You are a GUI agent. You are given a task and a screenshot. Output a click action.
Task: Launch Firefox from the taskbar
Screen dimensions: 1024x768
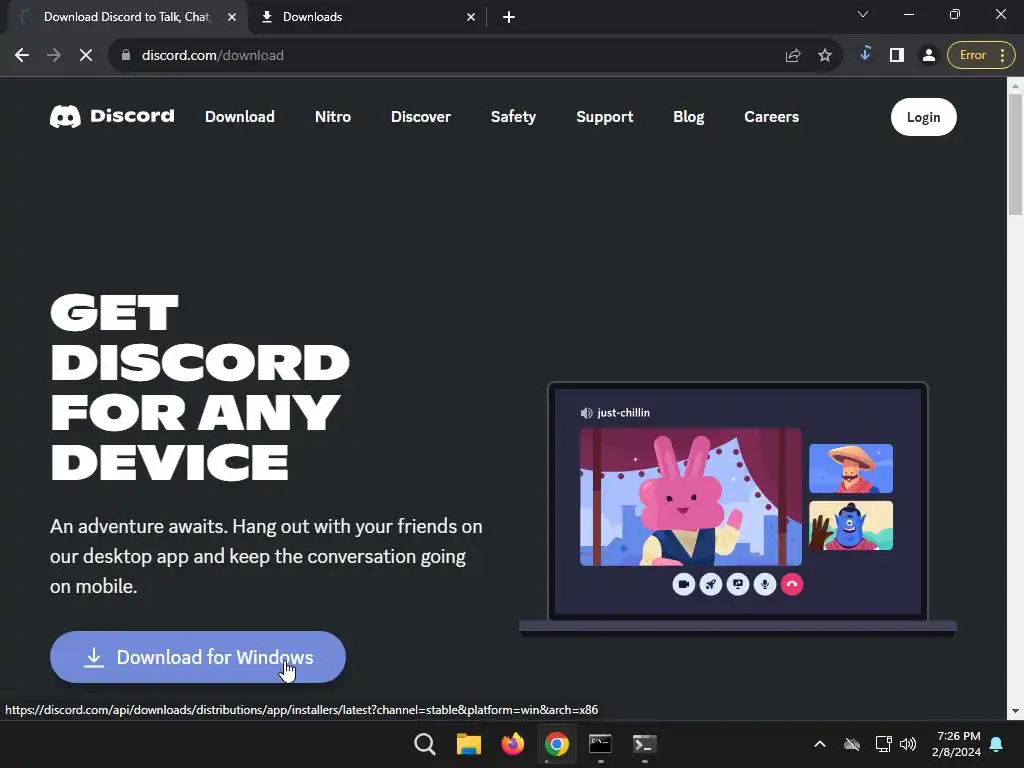point(513,744)
